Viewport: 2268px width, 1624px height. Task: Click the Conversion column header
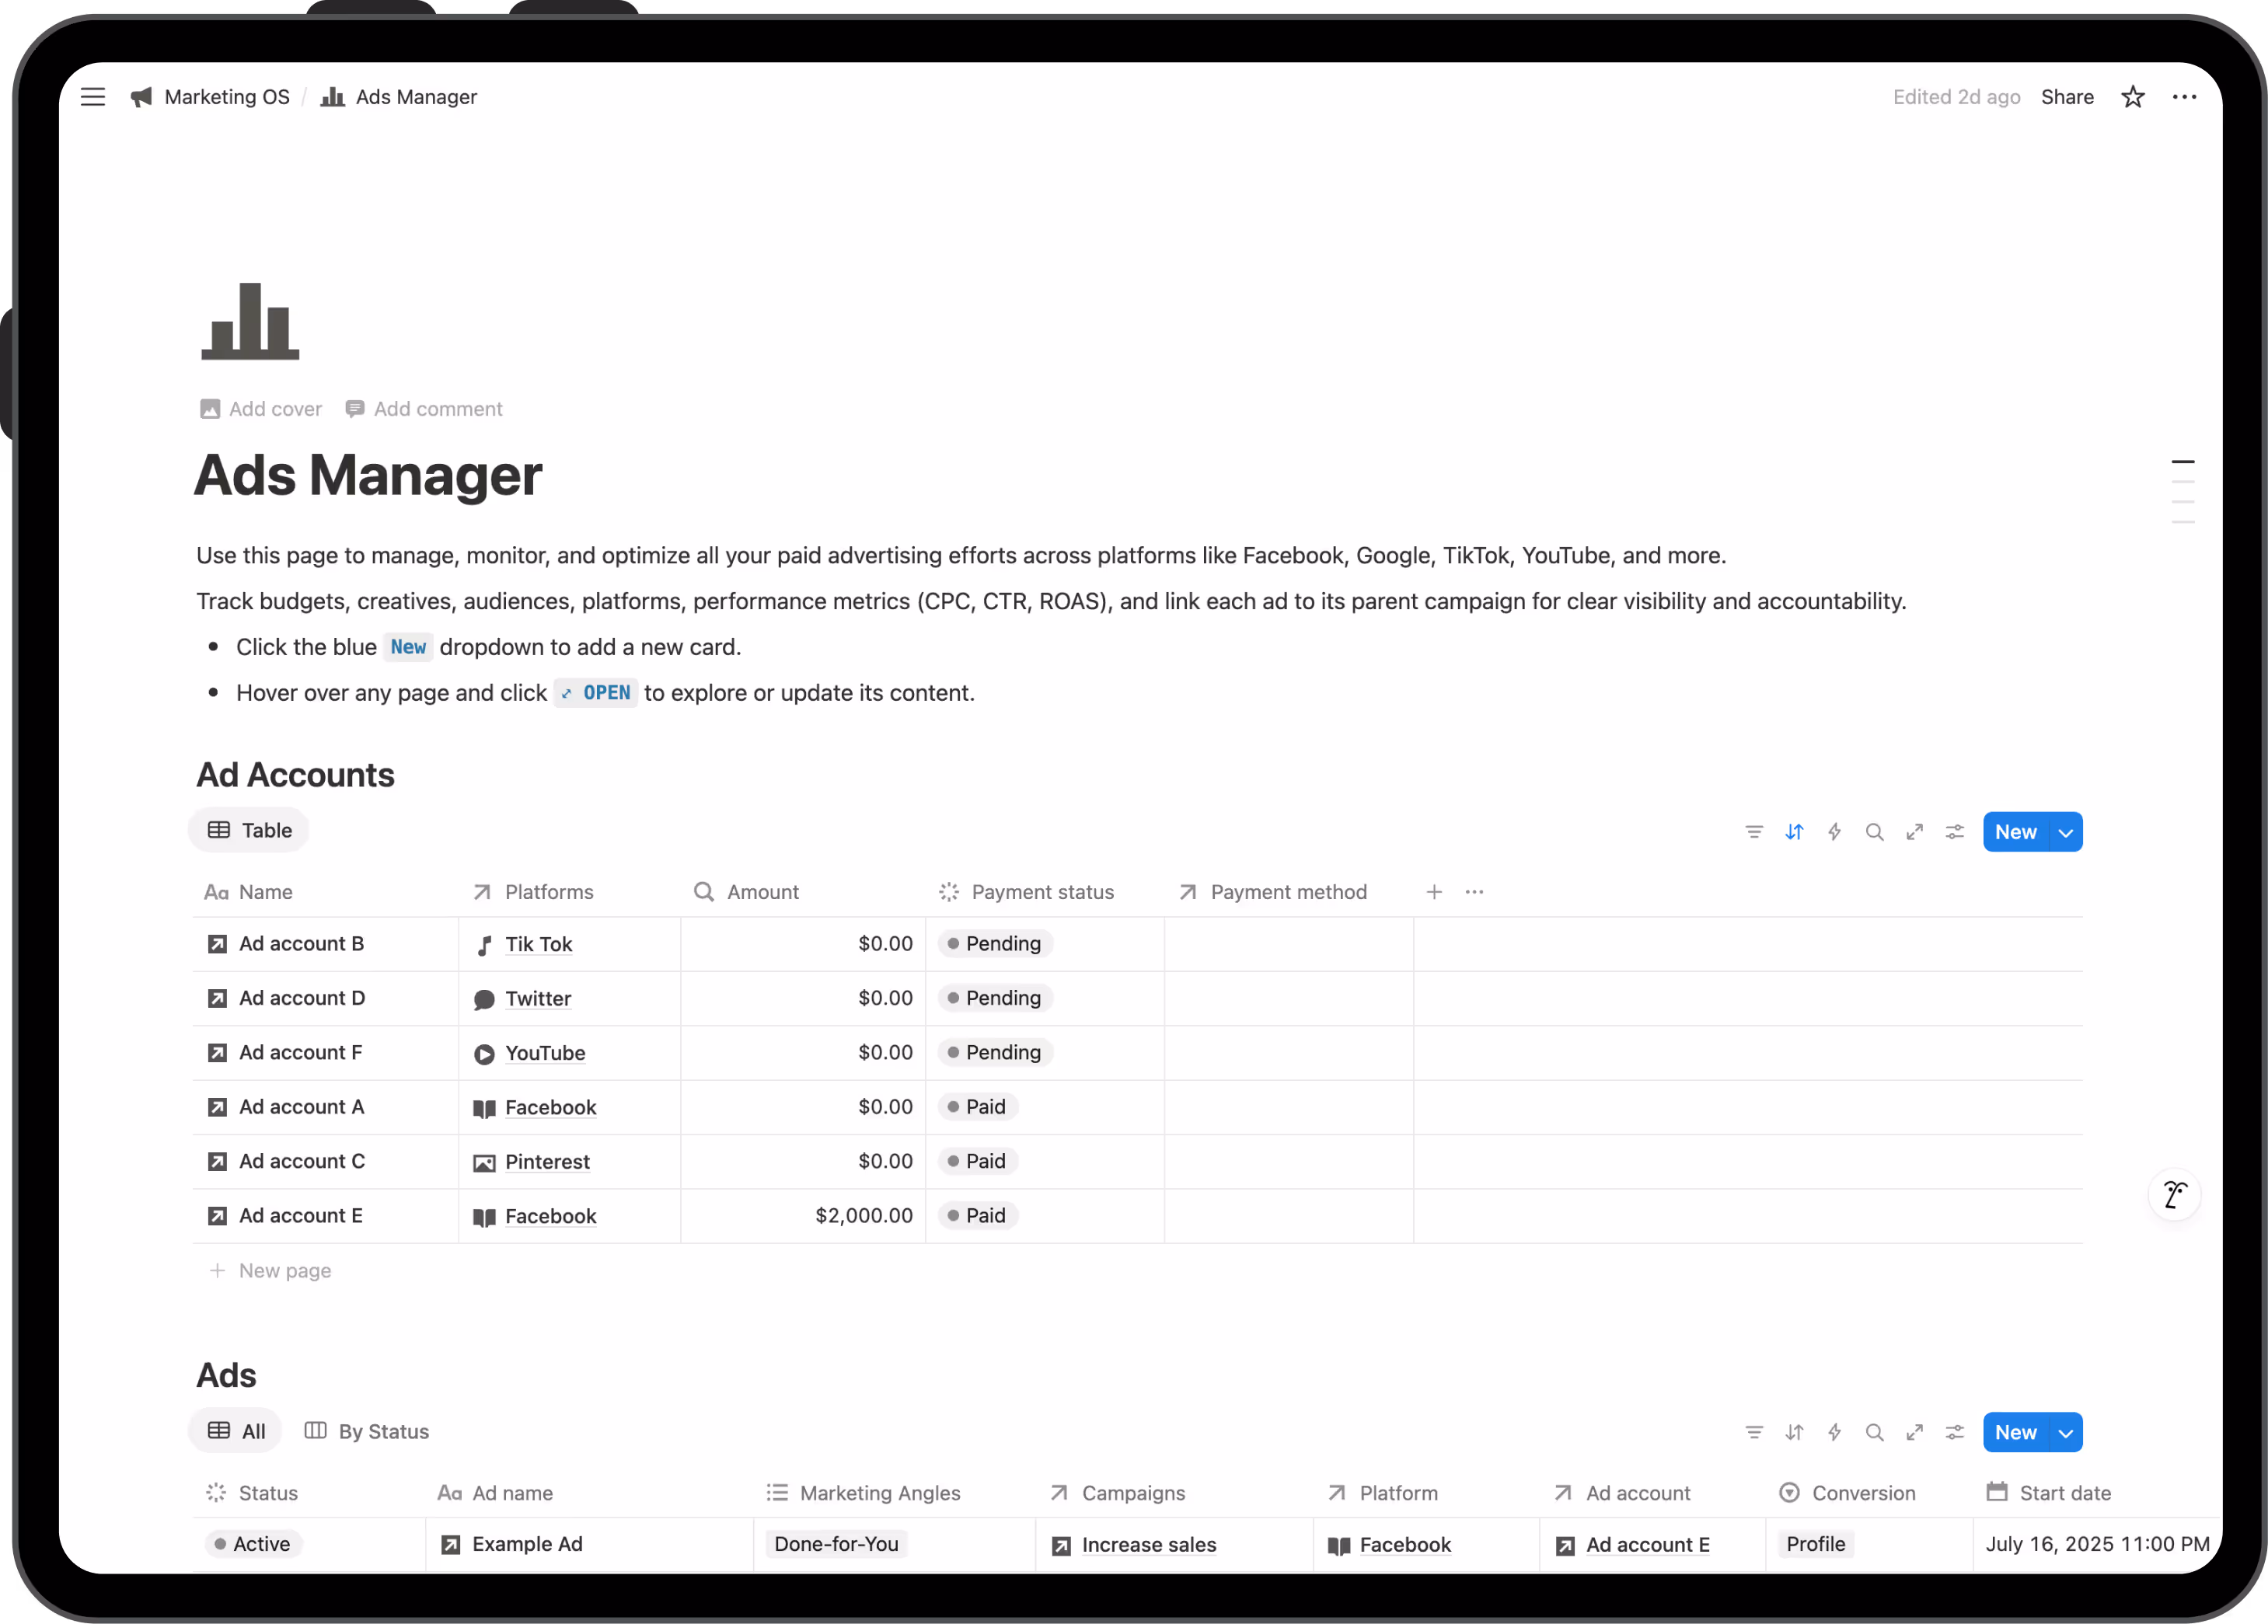click(1848, 1493)
